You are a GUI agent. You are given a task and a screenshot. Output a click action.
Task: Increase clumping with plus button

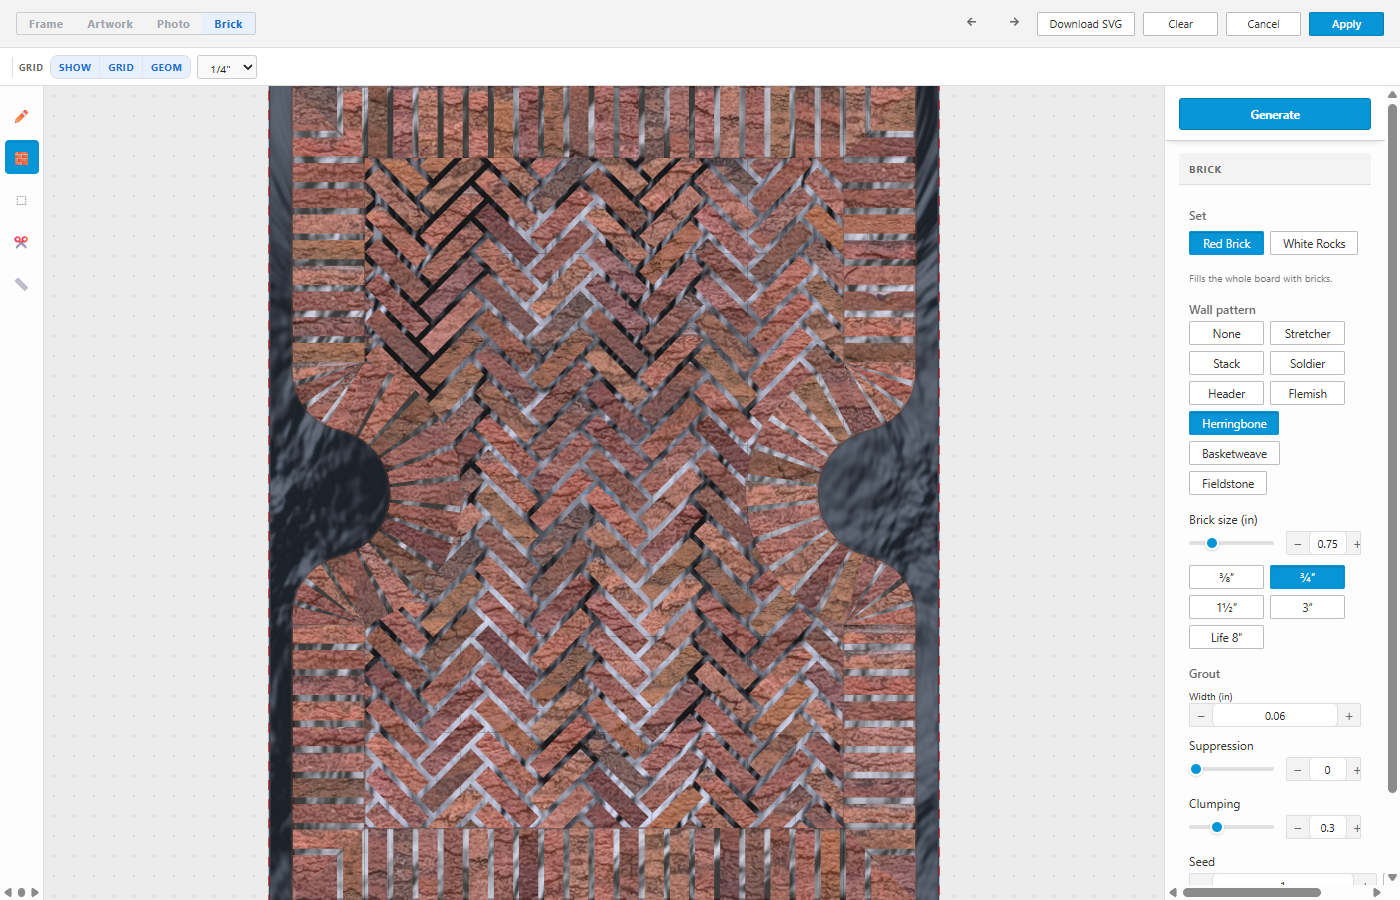pyautogui.click(x=1356, y=828)
